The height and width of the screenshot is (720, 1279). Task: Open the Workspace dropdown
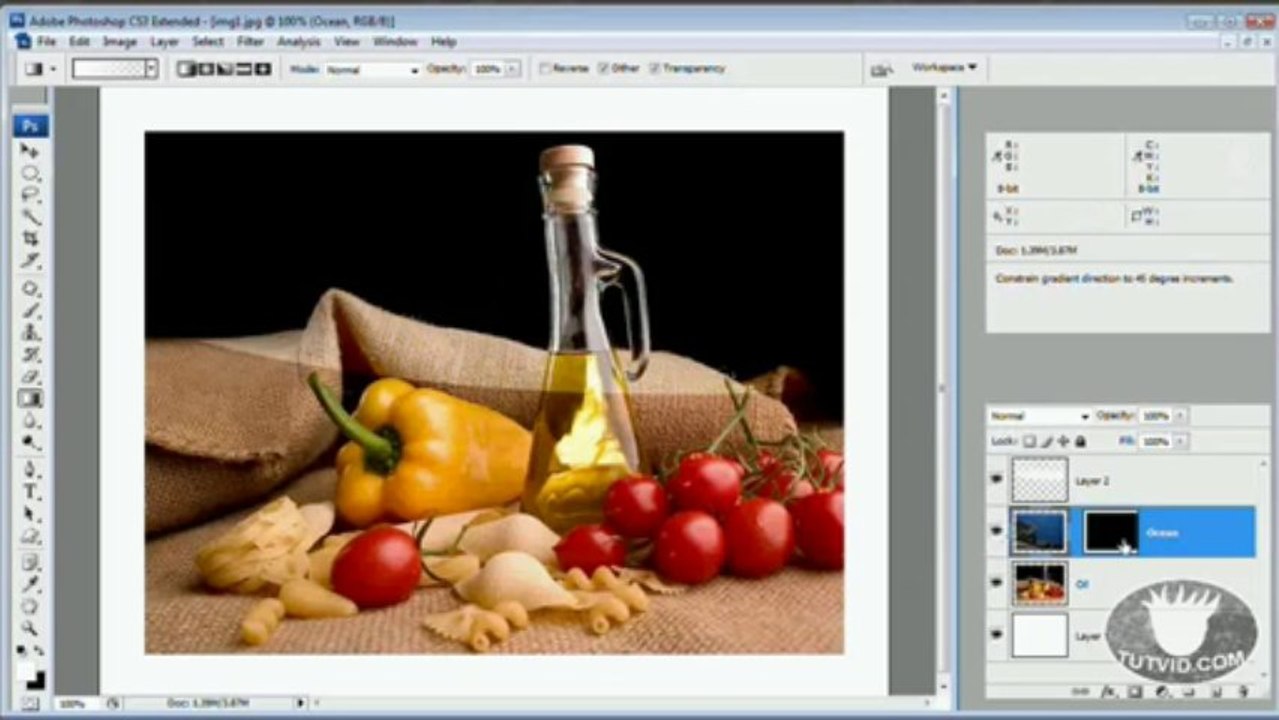point(945,67)
